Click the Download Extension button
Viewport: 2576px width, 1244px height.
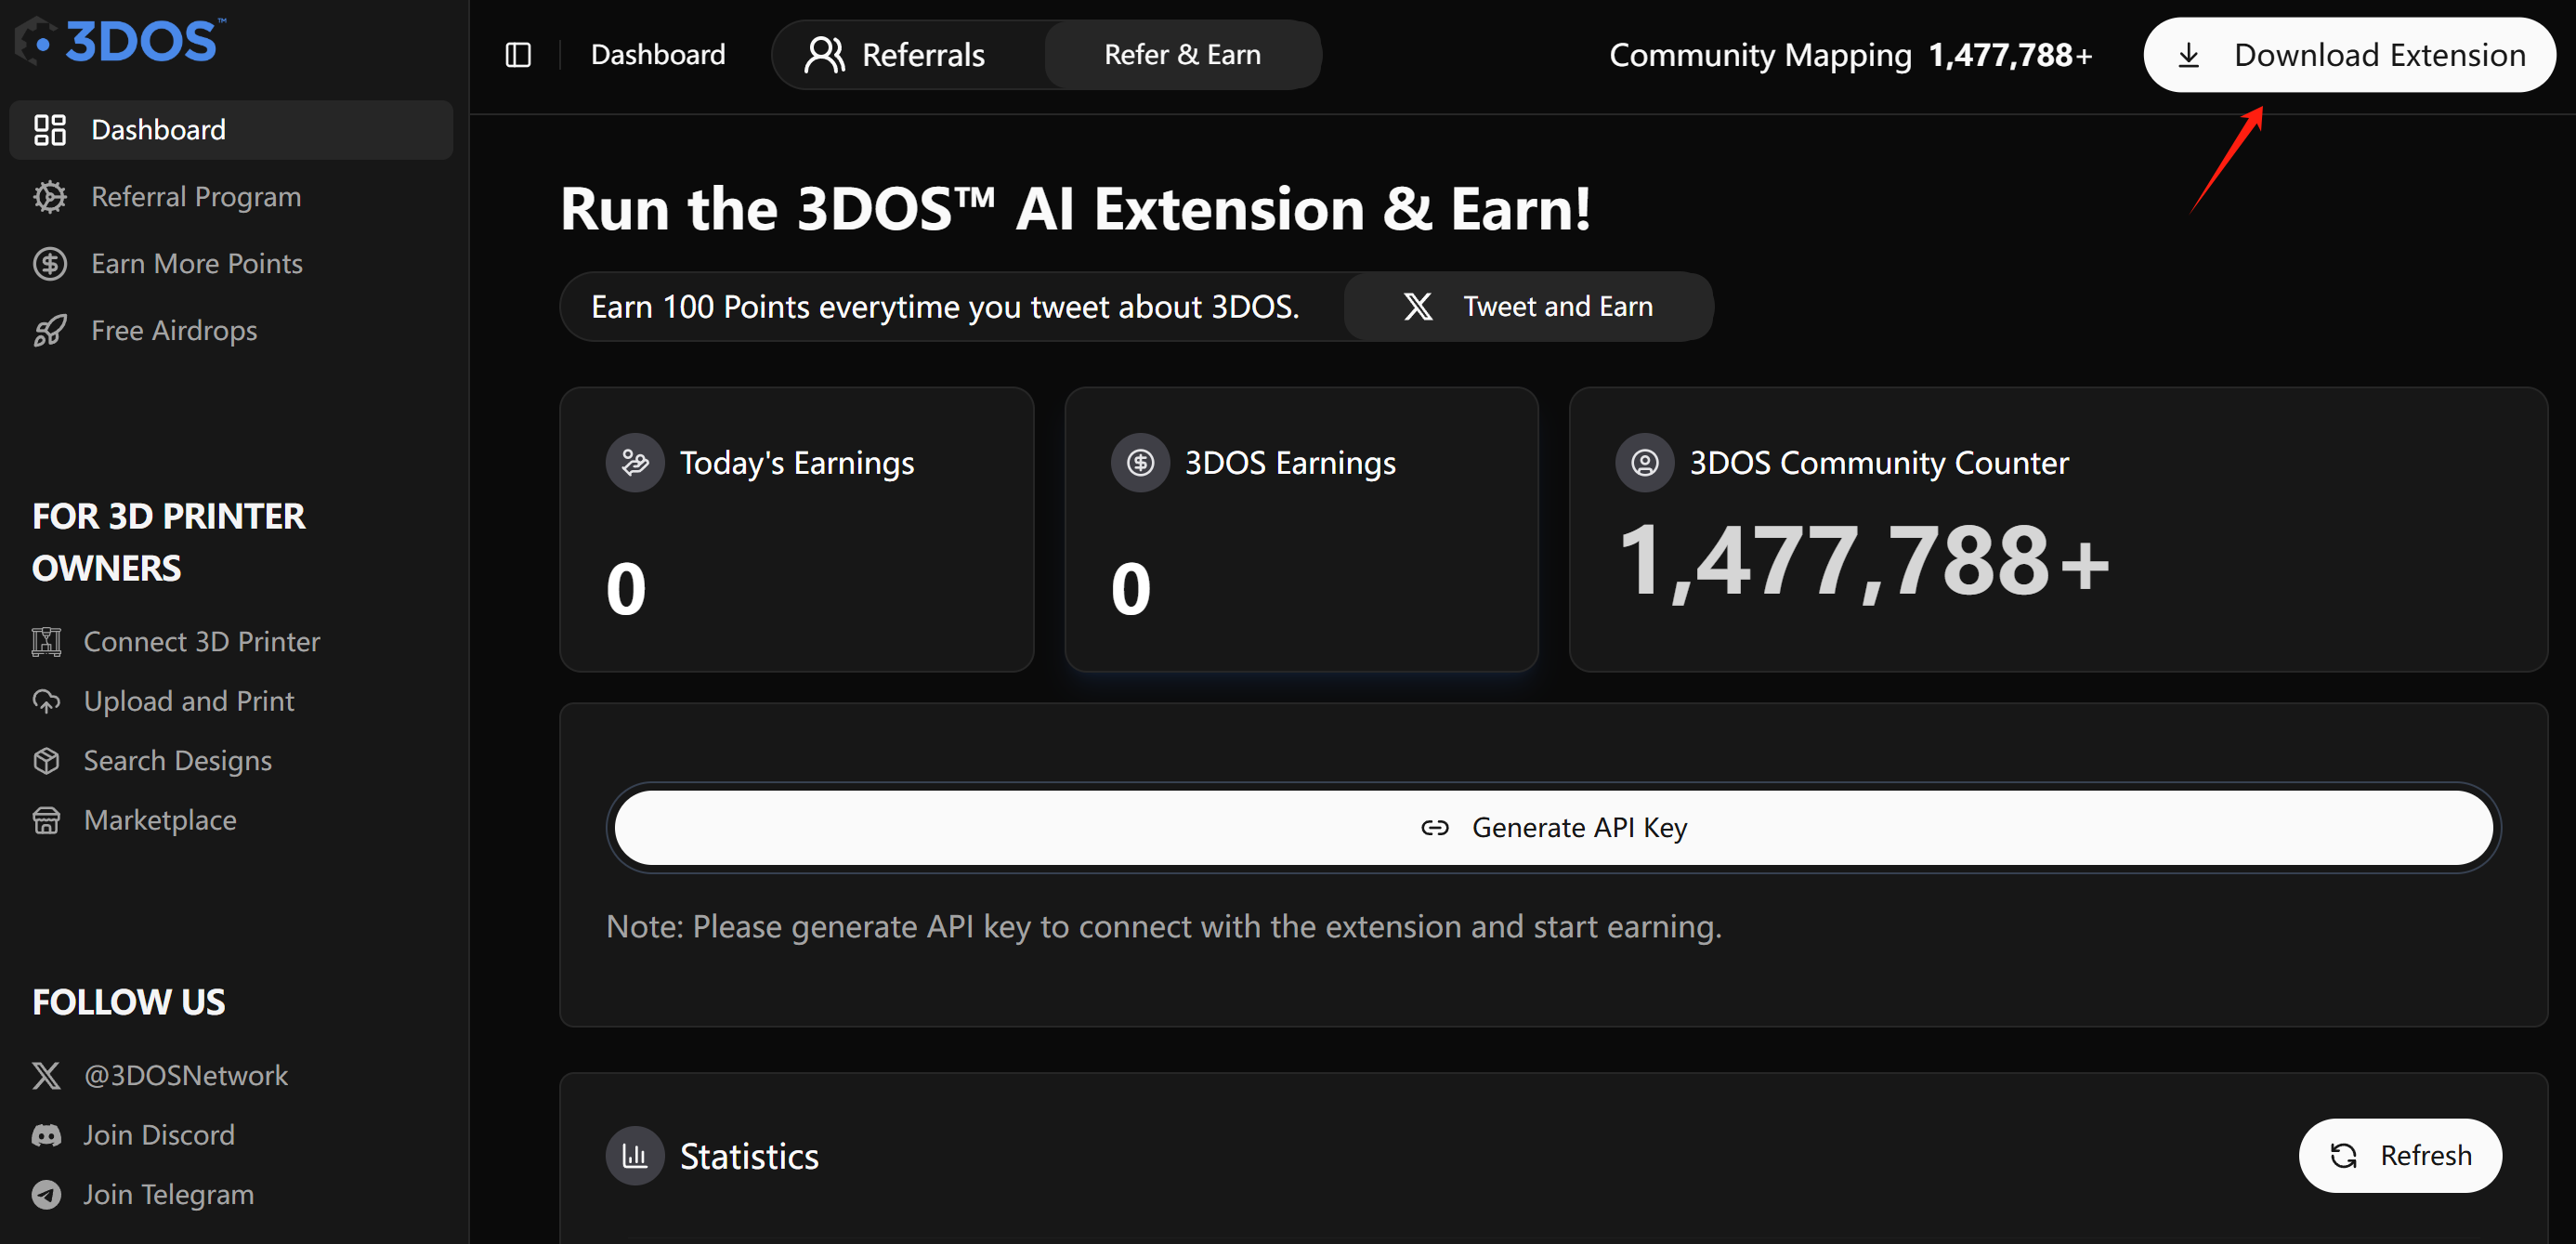coord(2349,55)
